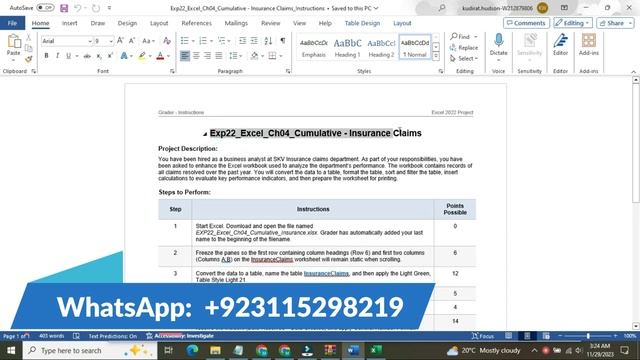The height and width of the screenshot is (360, 640).
Task: Switch to the Draw tab
Action: (98, 23)
